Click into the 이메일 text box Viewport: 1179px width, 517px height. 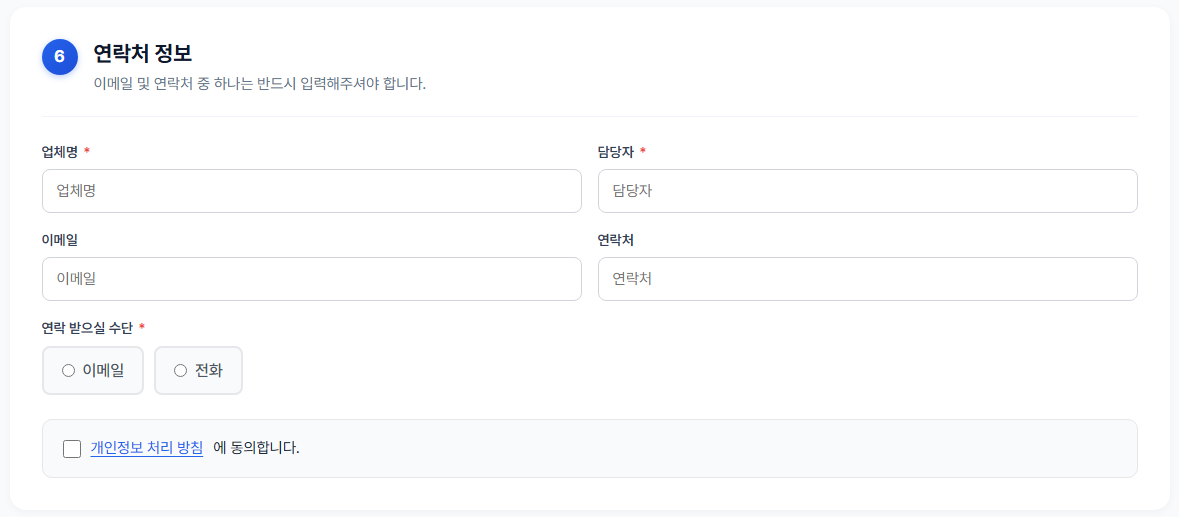point(312,279)
